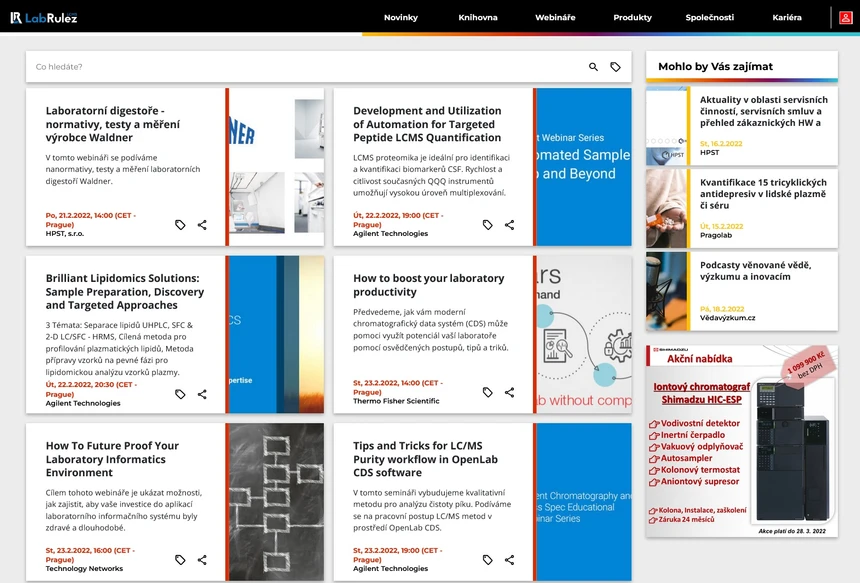Click the 'HPST, s.r.o.' organizer name
Screen dimensions: 860x583
[x=65, y=234]
